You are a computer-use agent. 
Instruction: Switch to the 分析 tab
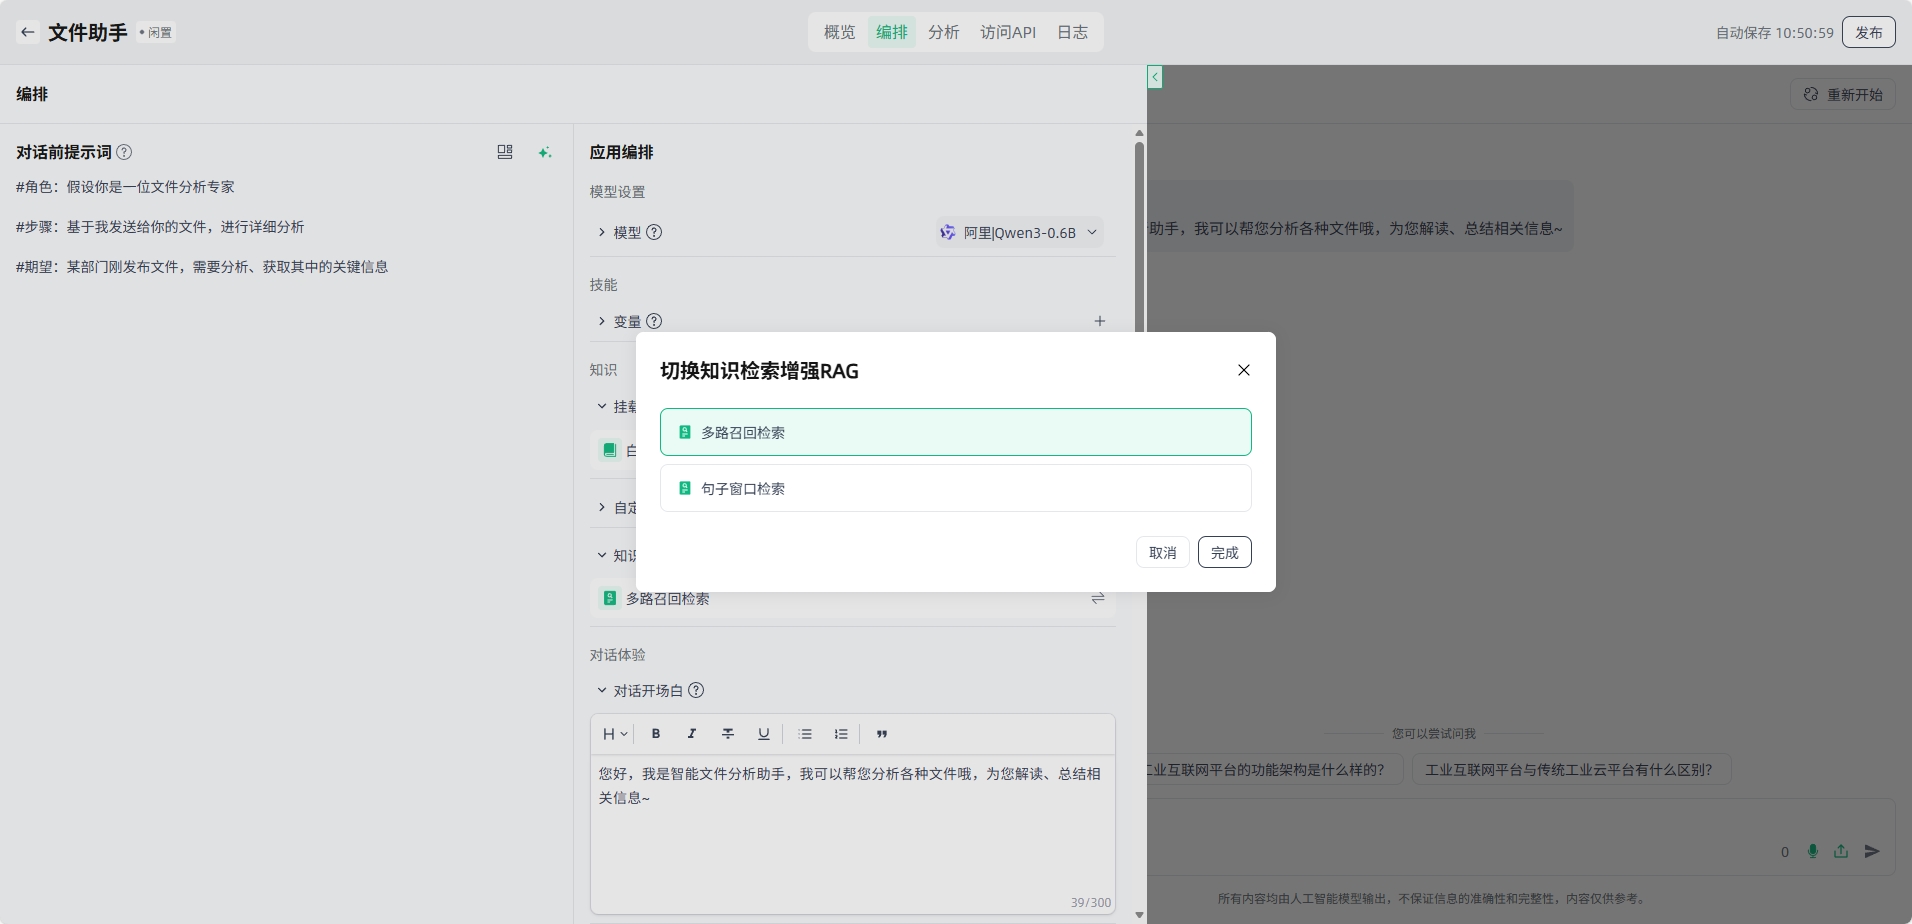(943, 32)
